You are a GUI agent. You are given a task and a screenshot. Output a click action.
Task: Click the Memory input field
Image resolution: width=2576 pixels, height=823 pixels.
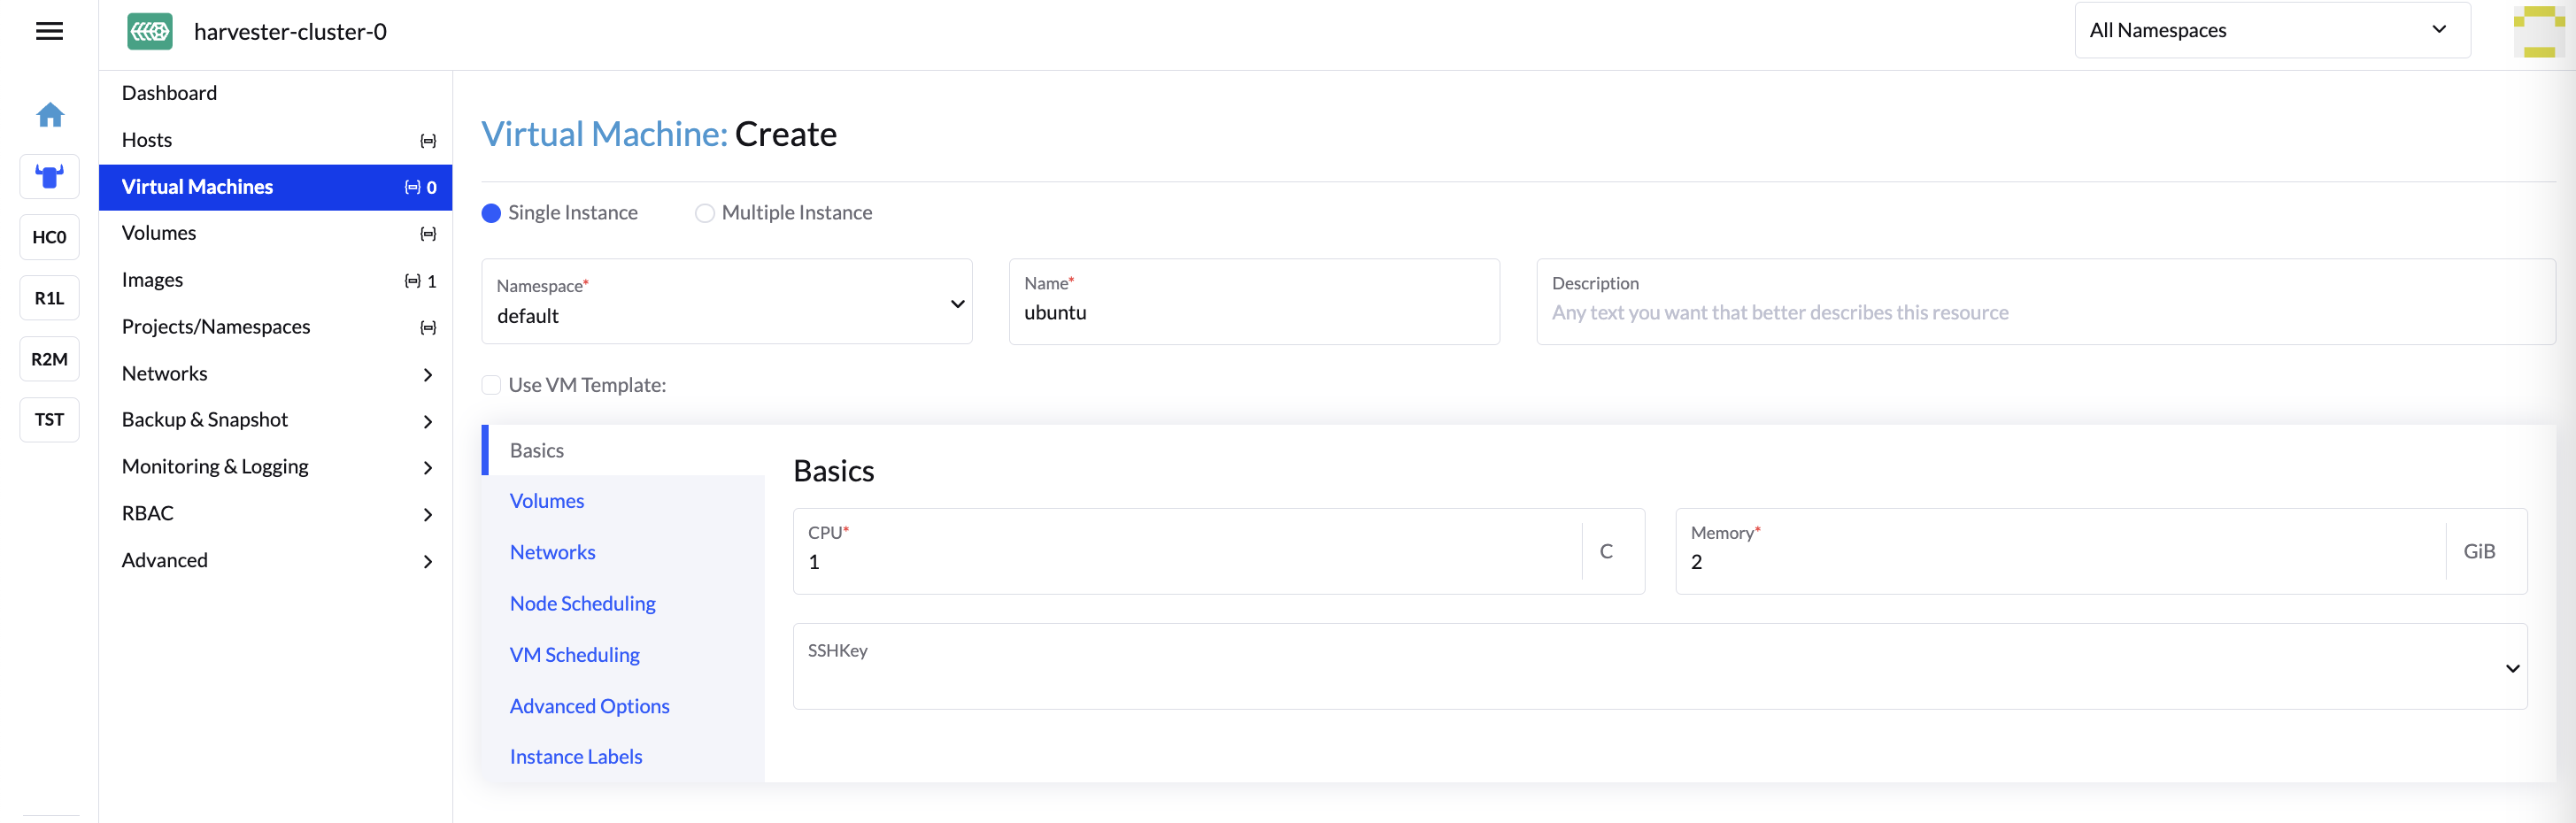2060,562
